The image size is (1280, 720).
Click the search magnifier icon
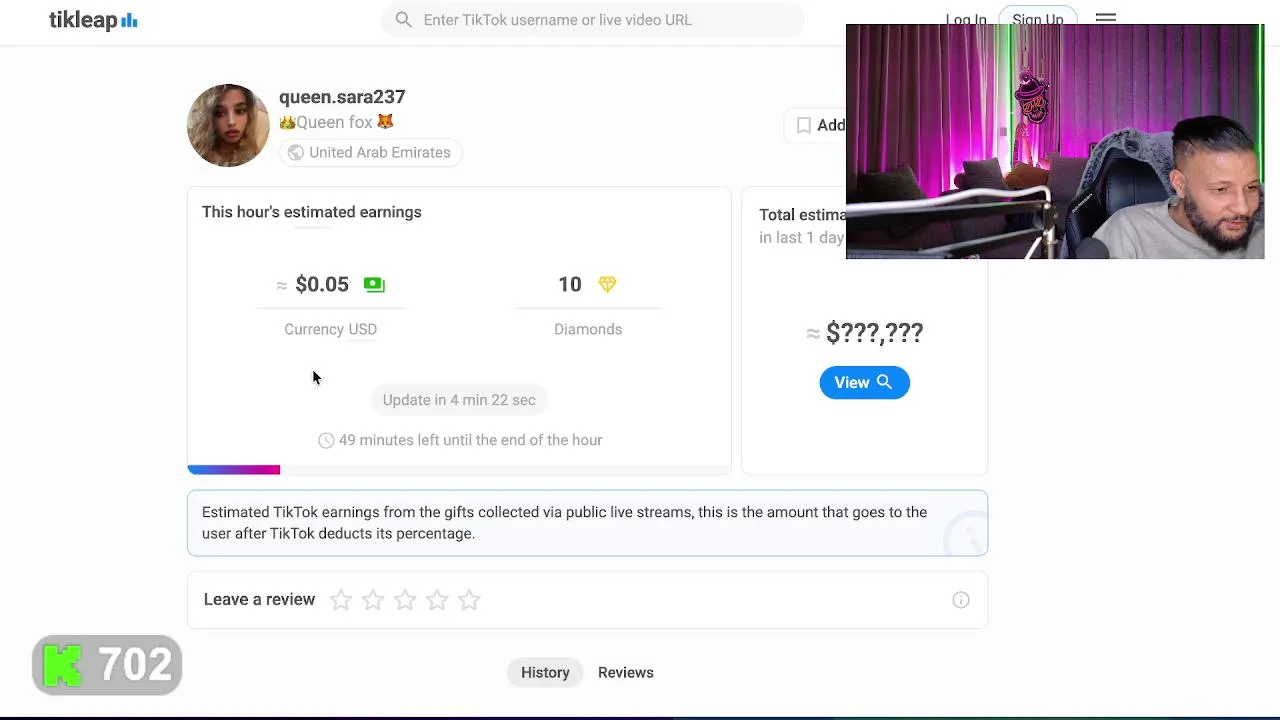(403, 20)
